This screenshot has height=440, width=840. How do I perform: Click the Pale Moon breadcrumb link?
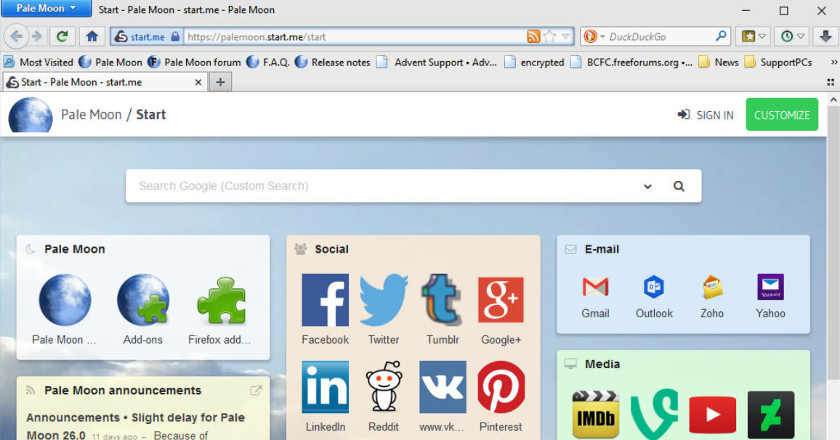pos(91,115)
